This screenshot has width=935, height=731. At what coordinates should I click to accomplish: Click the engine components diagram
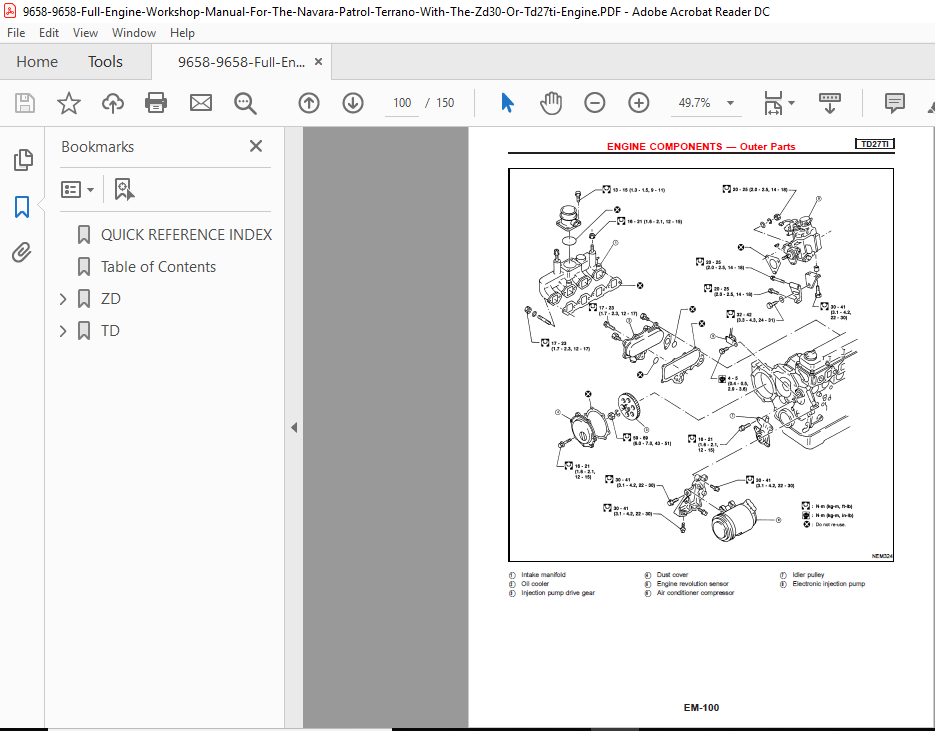click(x=701, y=365)
